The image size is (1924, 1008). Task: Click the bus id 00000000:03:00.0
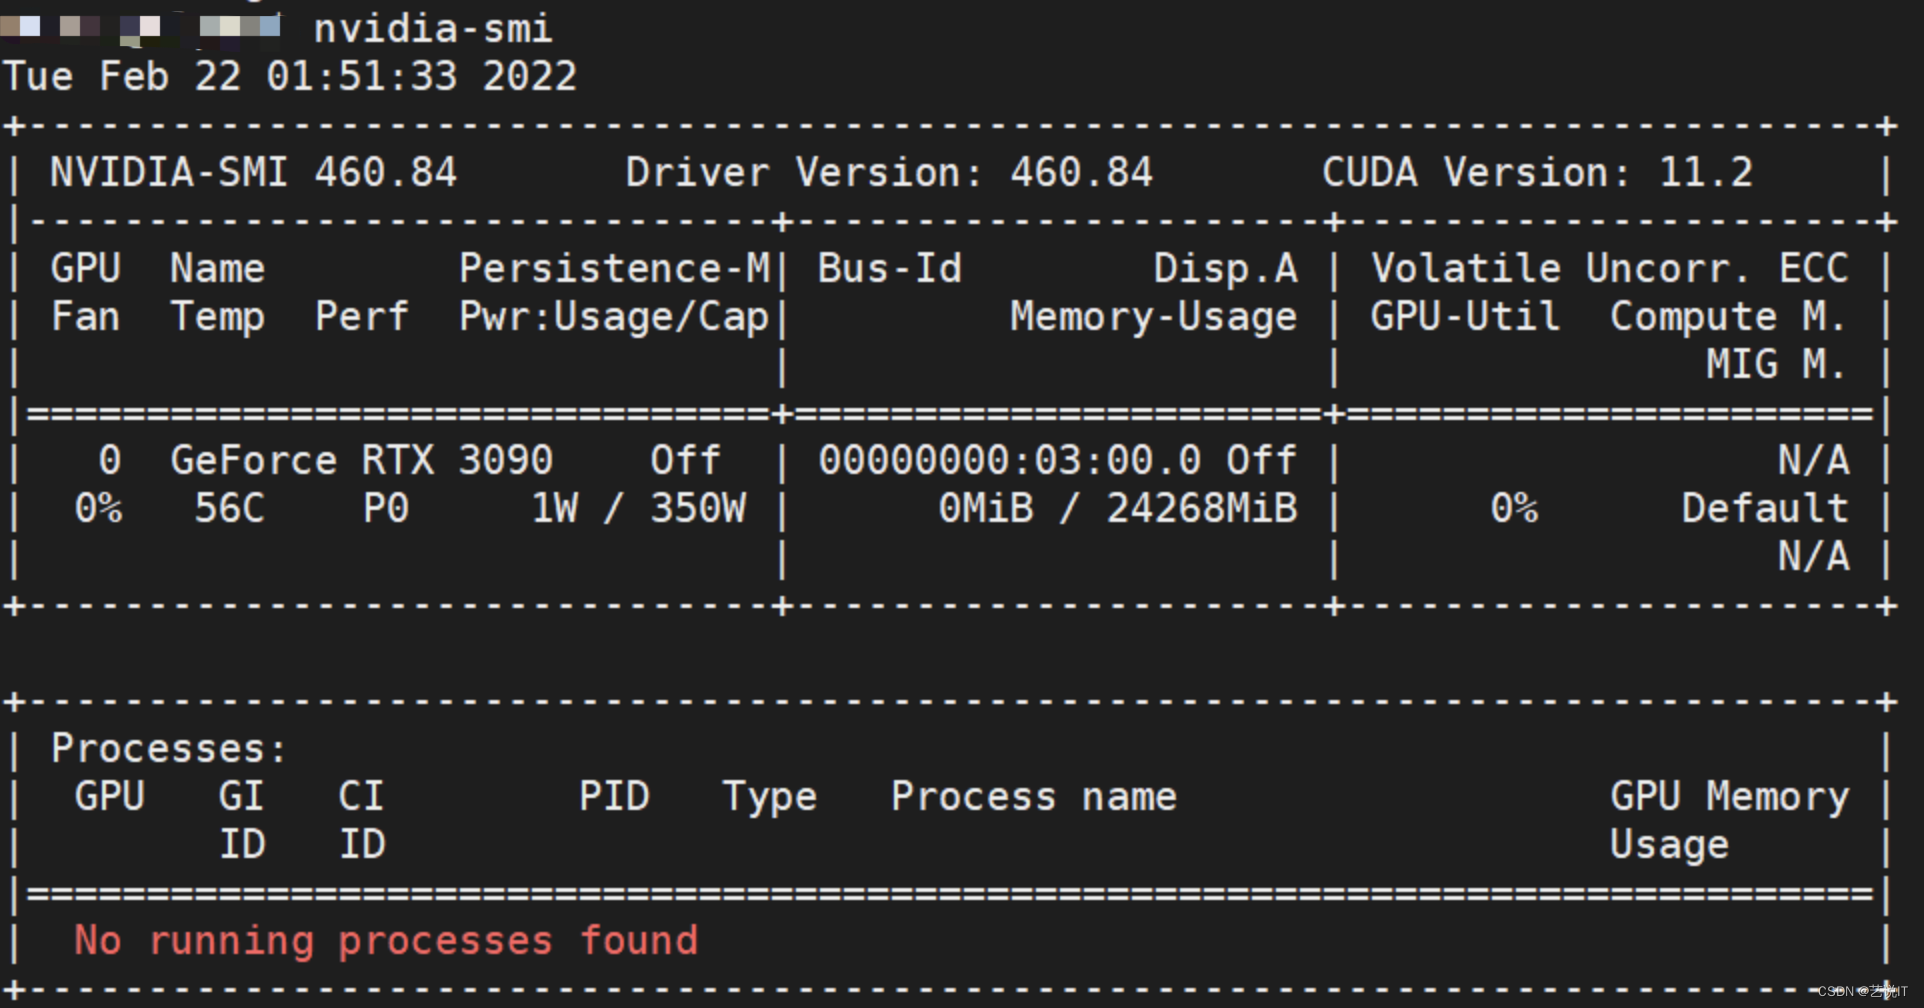[x=1010, y=461]
